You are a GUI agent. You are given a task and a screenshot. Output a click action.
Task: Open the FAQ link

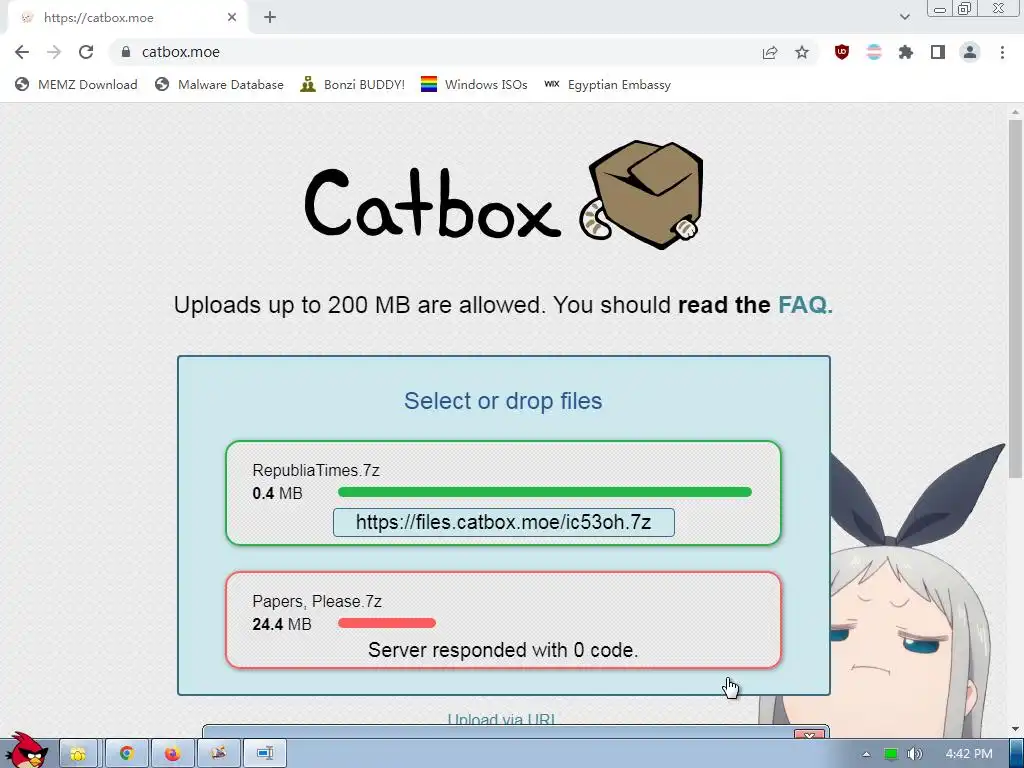(805, 305)
